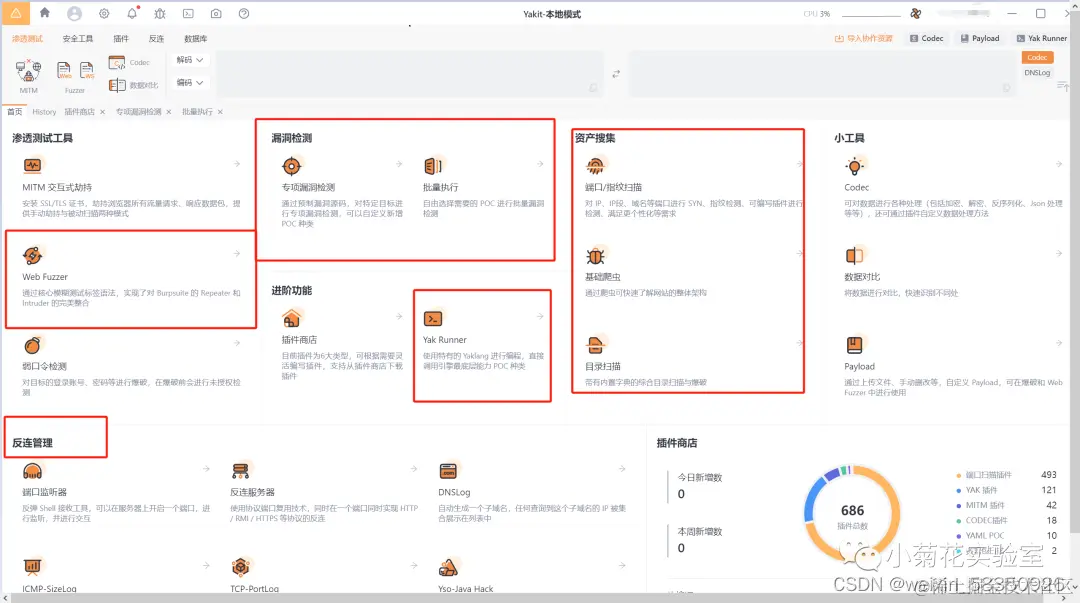1080x603 pixels.
Task: Close the 专项漏洞检测 page tab
Action: click(x=169, y=112)
